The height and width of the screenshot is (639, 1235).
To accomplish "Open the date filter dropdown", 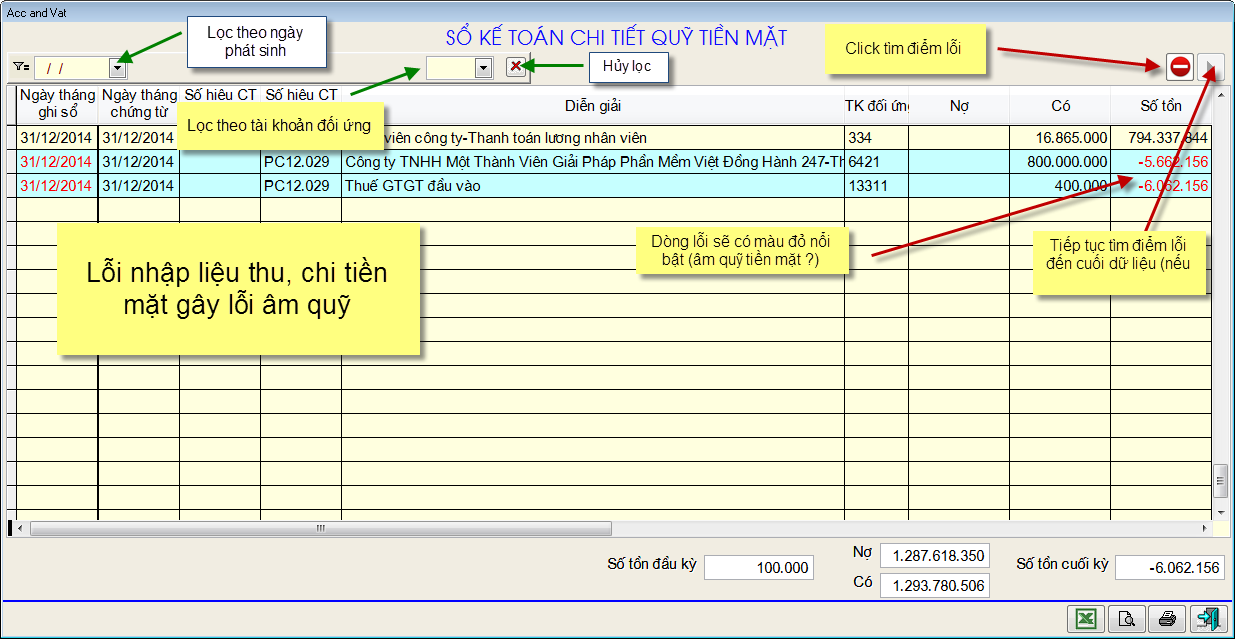I will [x=119, y=67].
